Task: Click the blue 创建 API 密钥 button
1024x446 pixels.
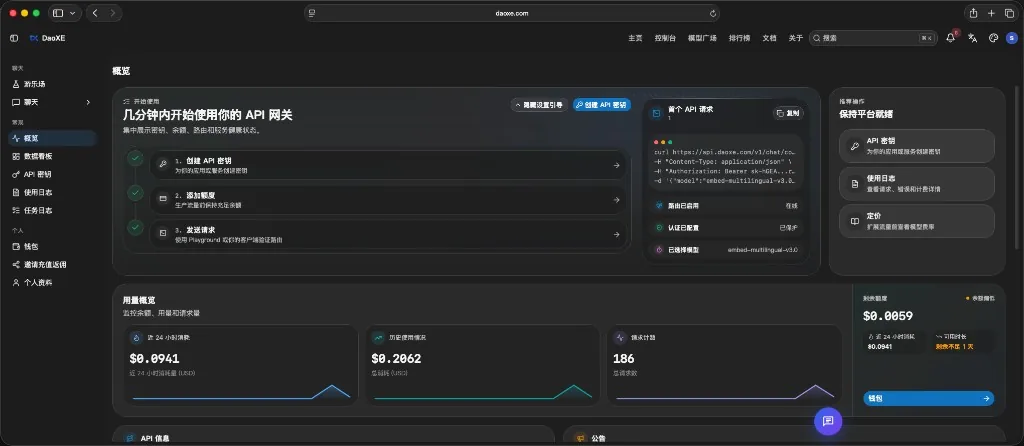Action: (x=601, y=104)
